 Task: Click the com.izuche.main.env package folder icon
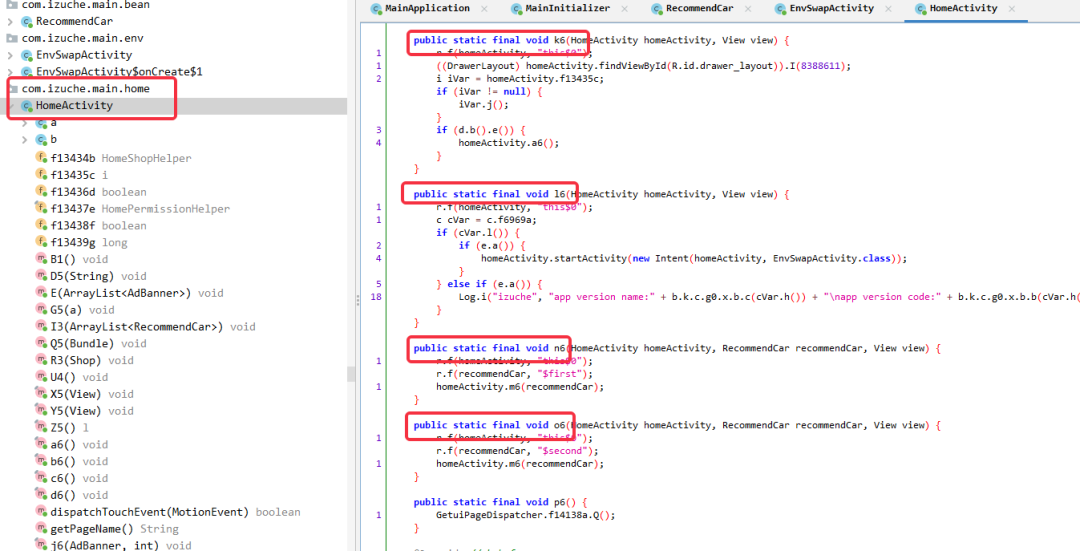pos(12,38)
